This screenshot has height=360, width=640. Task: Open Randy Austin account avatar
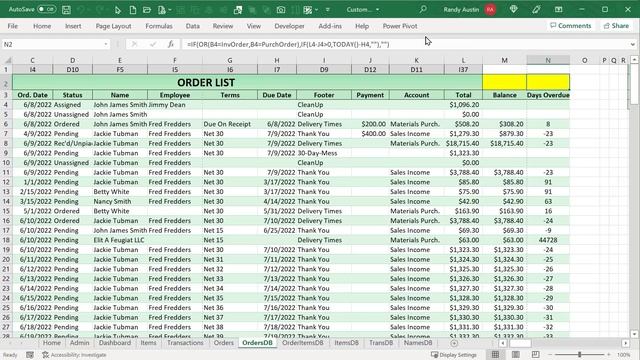click(x=490, y=9)
